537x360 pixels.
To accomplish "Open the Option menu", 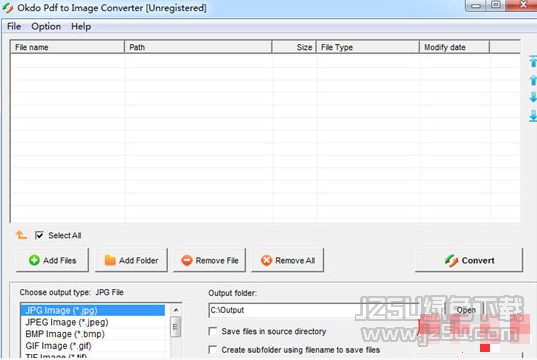I will 46,26.
